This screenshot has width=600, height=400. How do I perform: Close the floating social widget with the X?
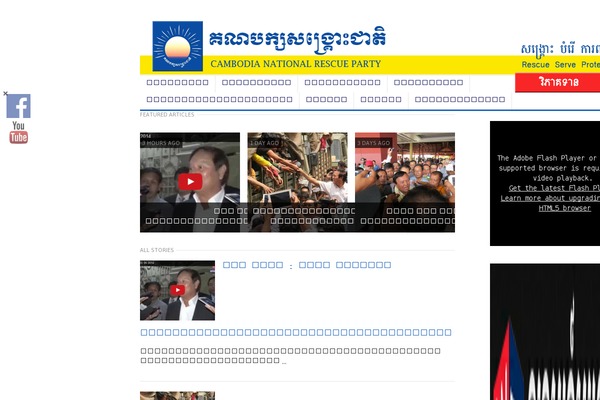(5, 93)
